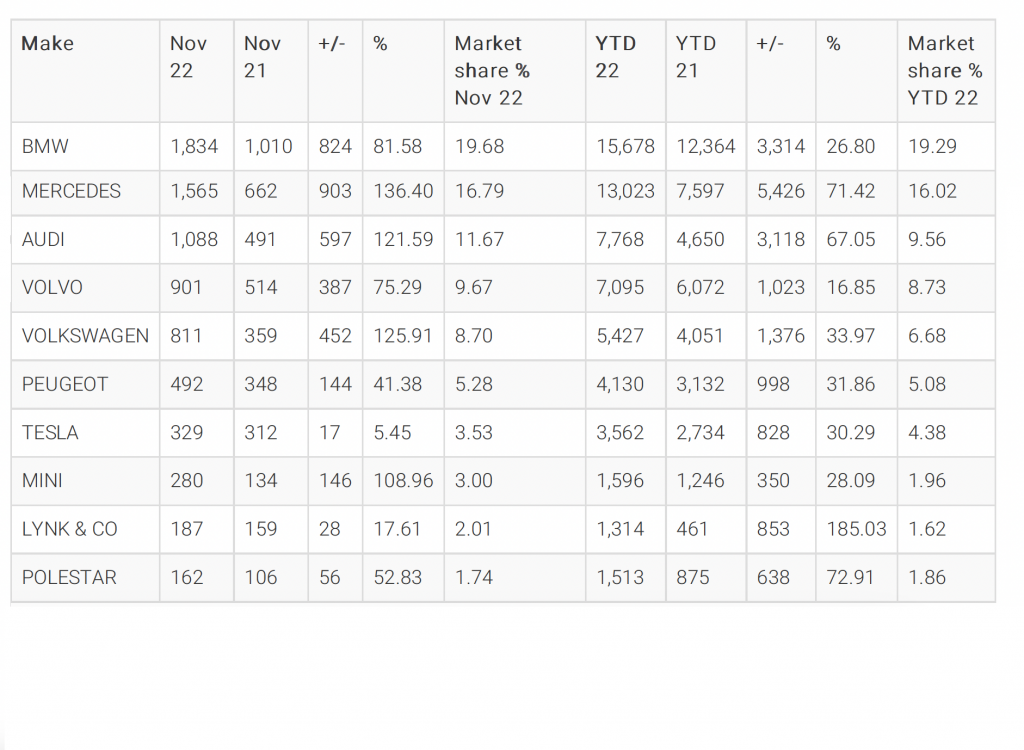This screenshot has width=1024, height=750.
Task: Click the Nov 22 column header
Action: point(188,57)
